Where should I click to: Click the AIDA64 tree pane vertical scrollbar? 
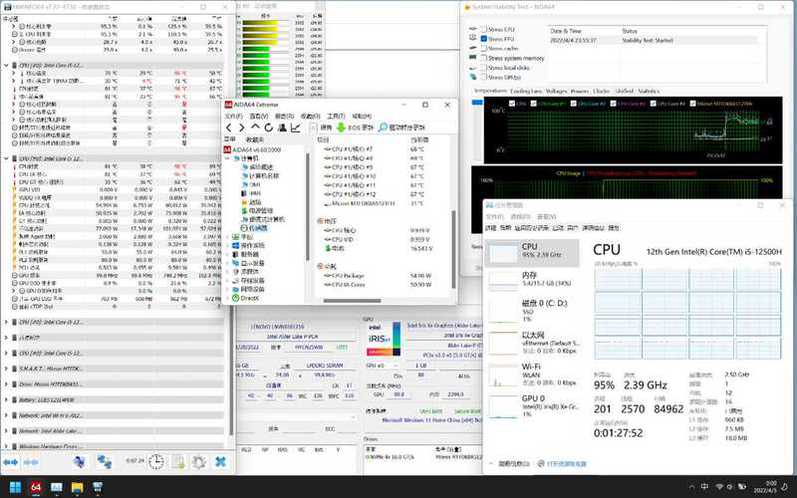point(307,206)
